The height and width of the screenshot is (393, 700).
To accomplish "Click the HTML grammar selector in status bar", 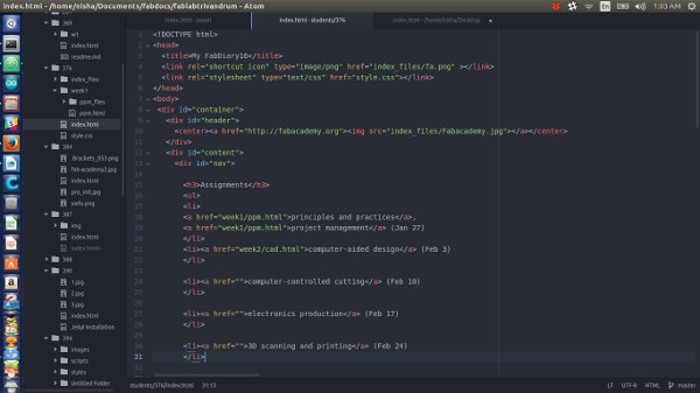I will pyautogui.click(x=652, y=385).
